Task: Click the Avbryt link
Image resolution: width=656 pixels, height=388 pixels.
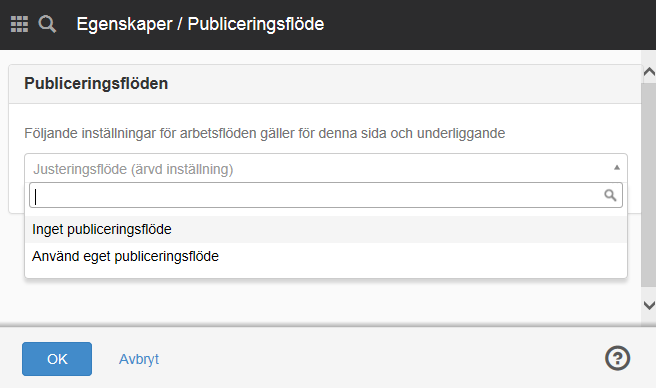Action: click(139, 359)
